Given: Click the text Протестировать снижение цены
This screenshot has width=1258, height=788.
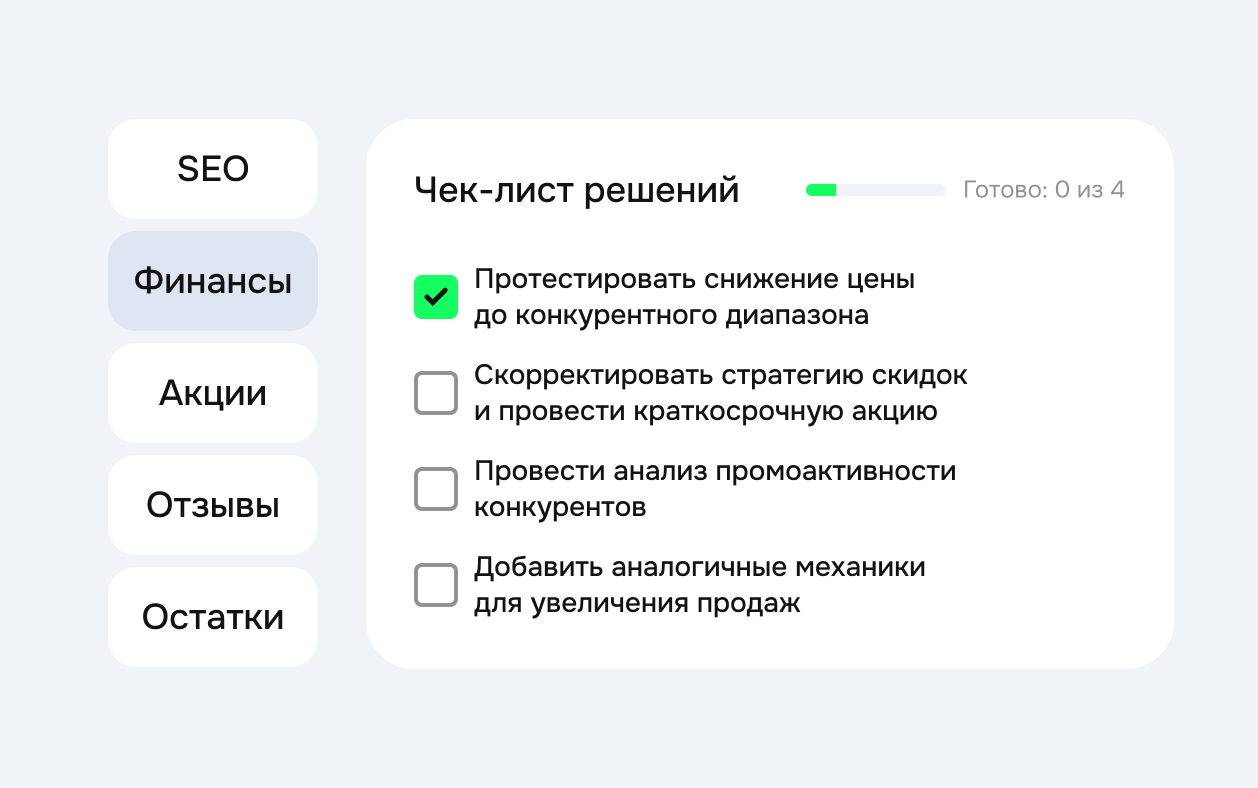Looking at the screenshot, I should tap(695, 279).
